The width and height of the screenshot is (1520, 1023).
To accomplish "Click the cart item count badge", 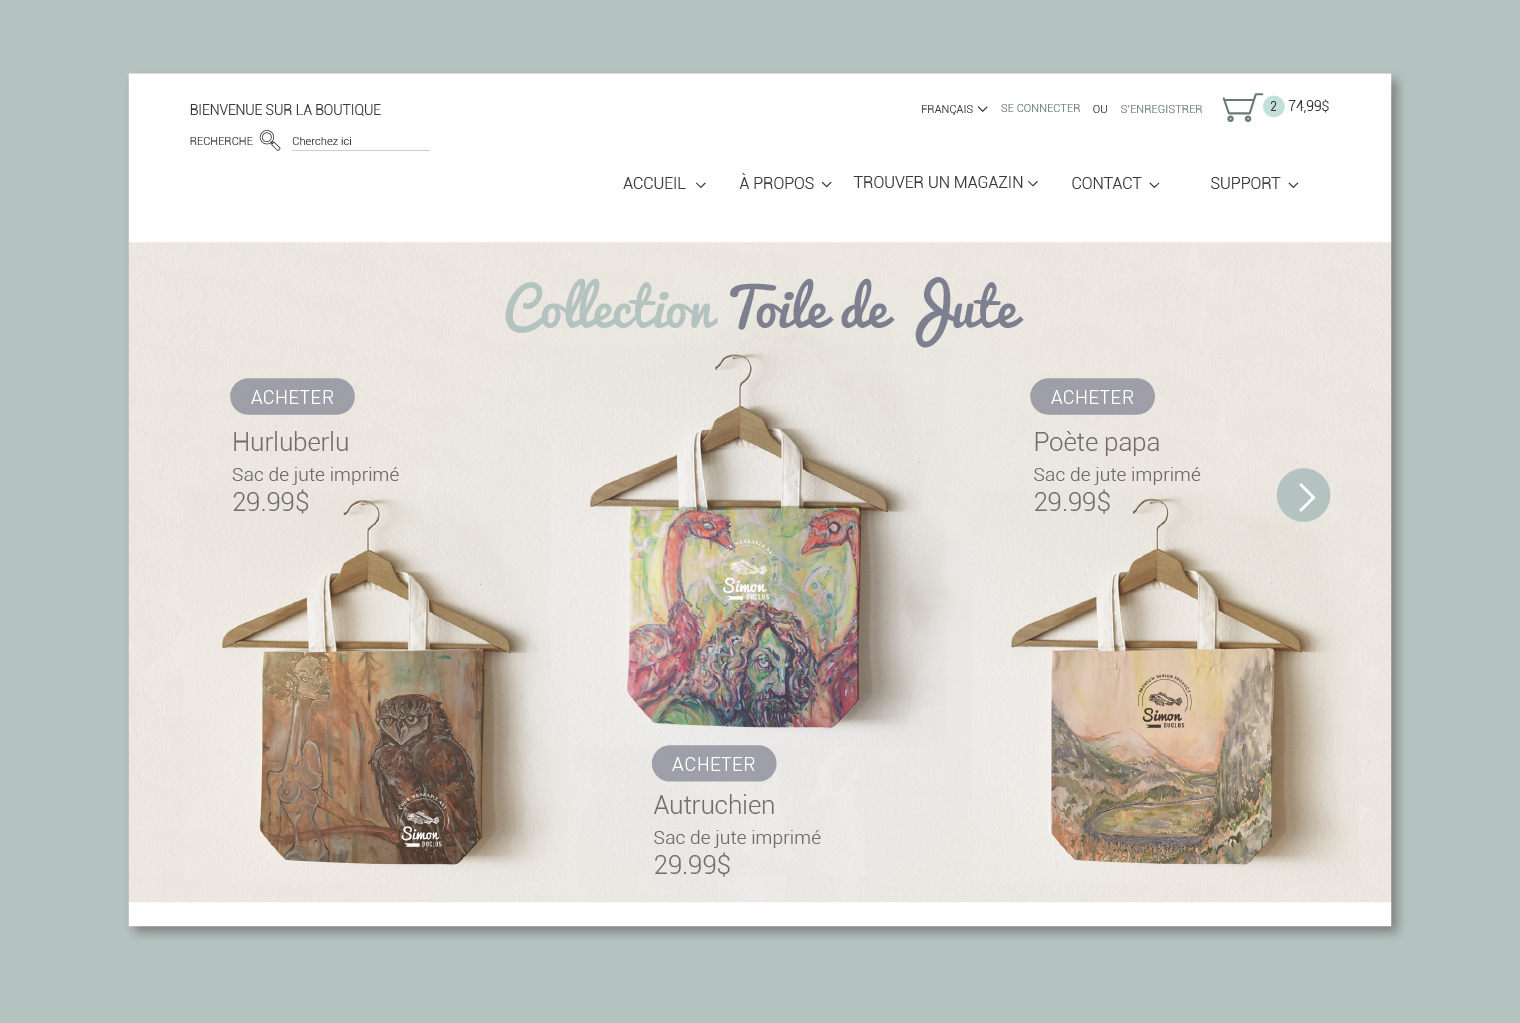I will [x=1273, y=106].
